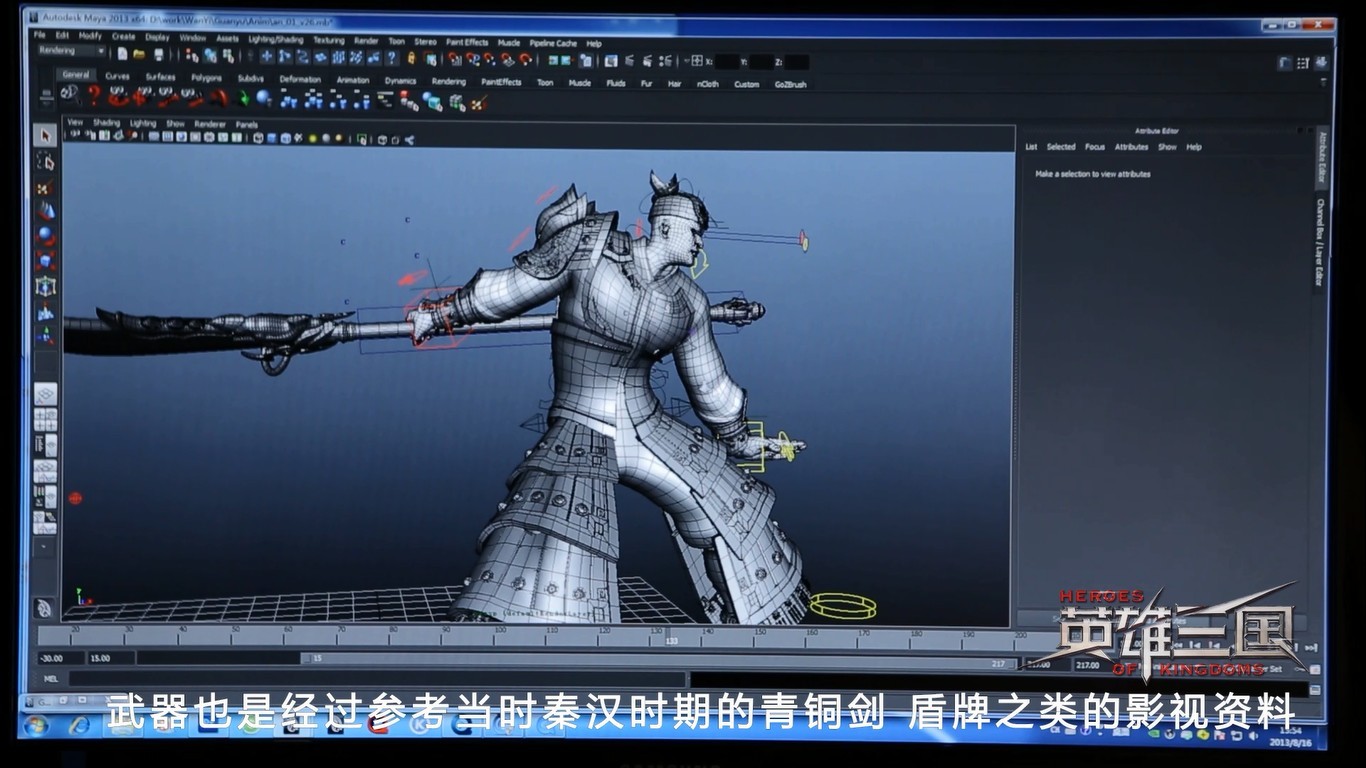Screen dimensions: 1366x768
Task: Choose the Move tool cone icon
Action: [x=45, y=211]
